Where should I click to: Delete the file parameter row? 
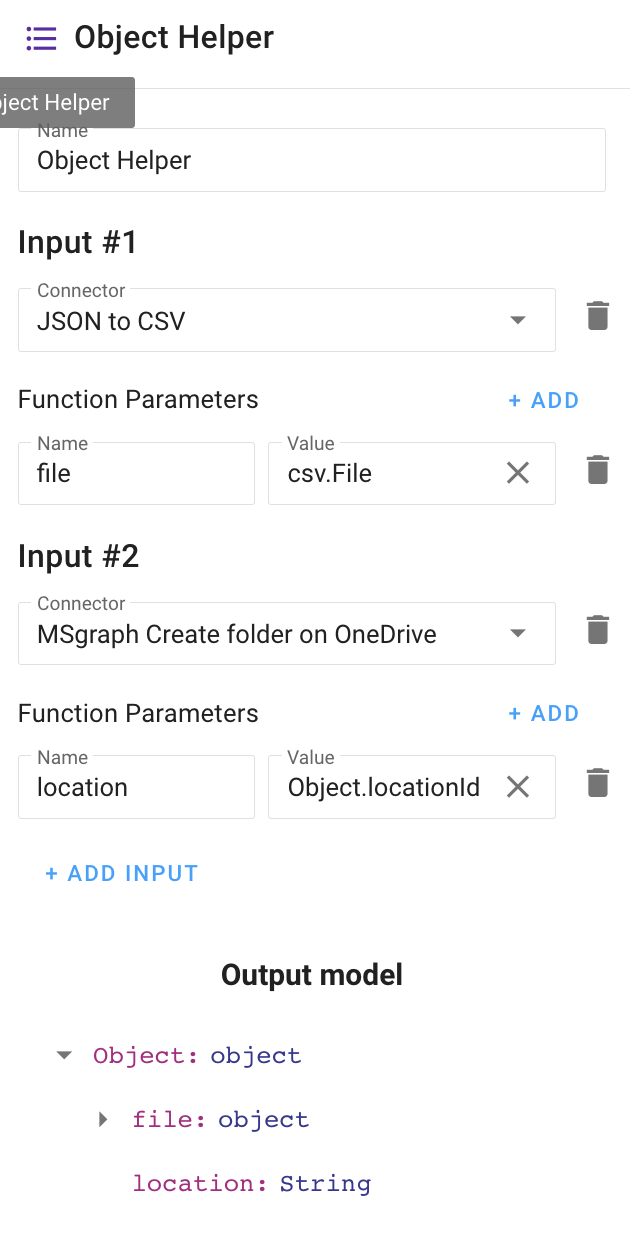point(597,470)
